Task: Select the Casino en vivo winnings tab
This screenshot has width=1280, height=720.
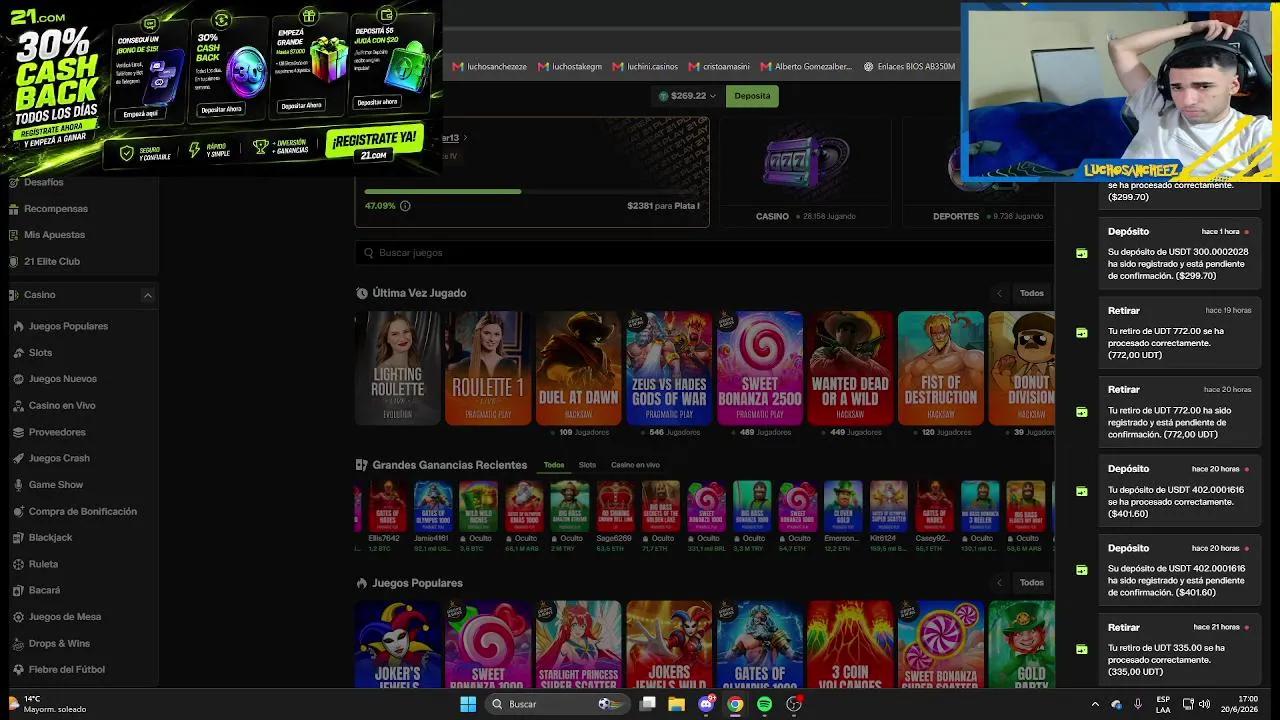Action: tap(635, 465)
